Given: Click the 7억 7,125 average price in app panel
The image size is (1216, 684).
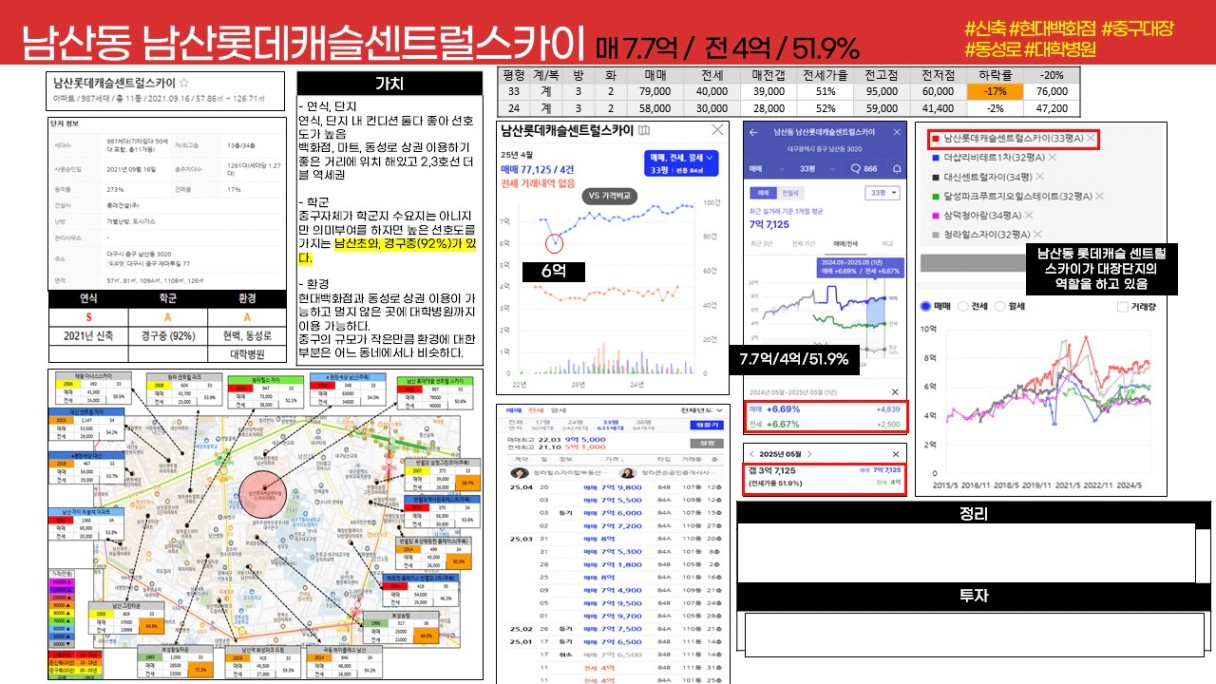Looking at the screenshot, I should pos(772,227).
